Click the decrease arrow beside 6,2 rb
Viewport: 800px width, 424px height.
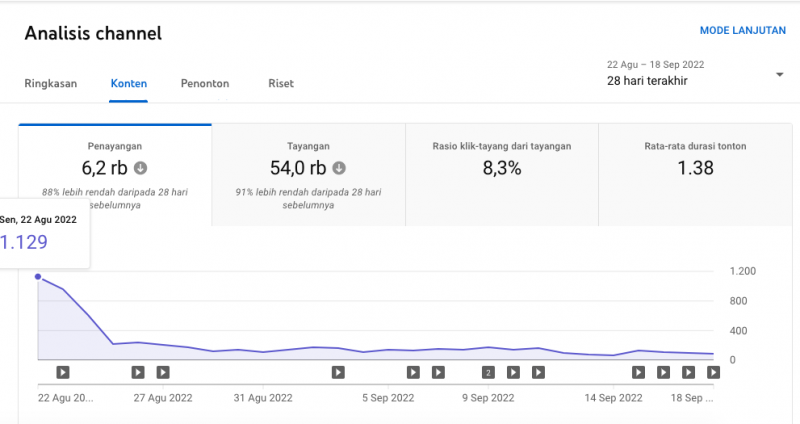click(141, 168)
